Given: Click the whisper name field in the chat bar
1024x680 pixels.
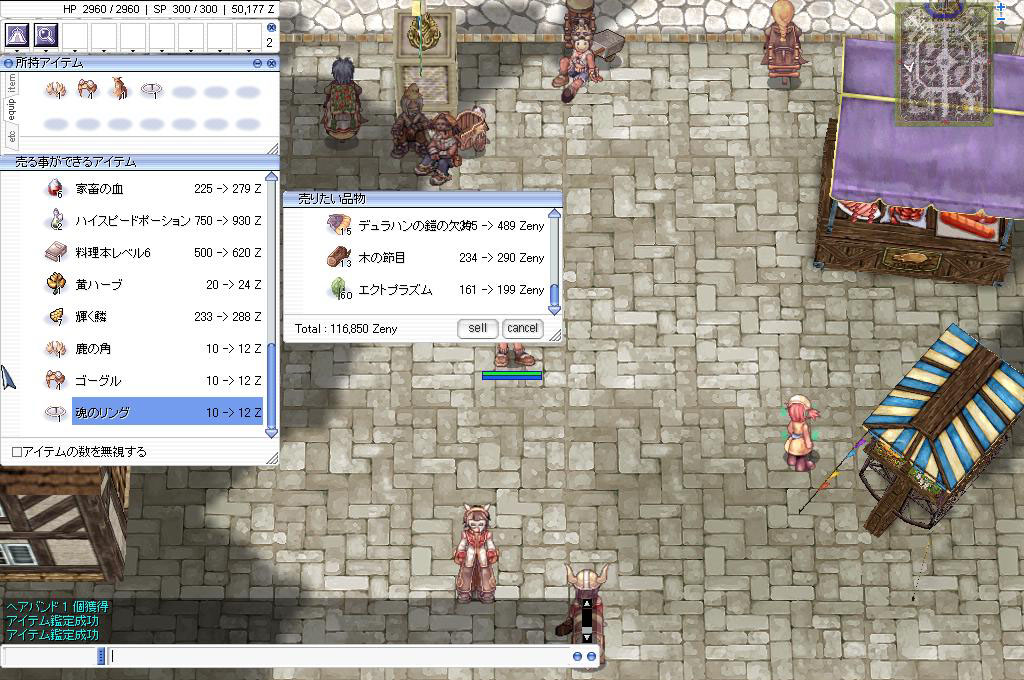Looking at the screenshot, I should (x=50, y=656).
